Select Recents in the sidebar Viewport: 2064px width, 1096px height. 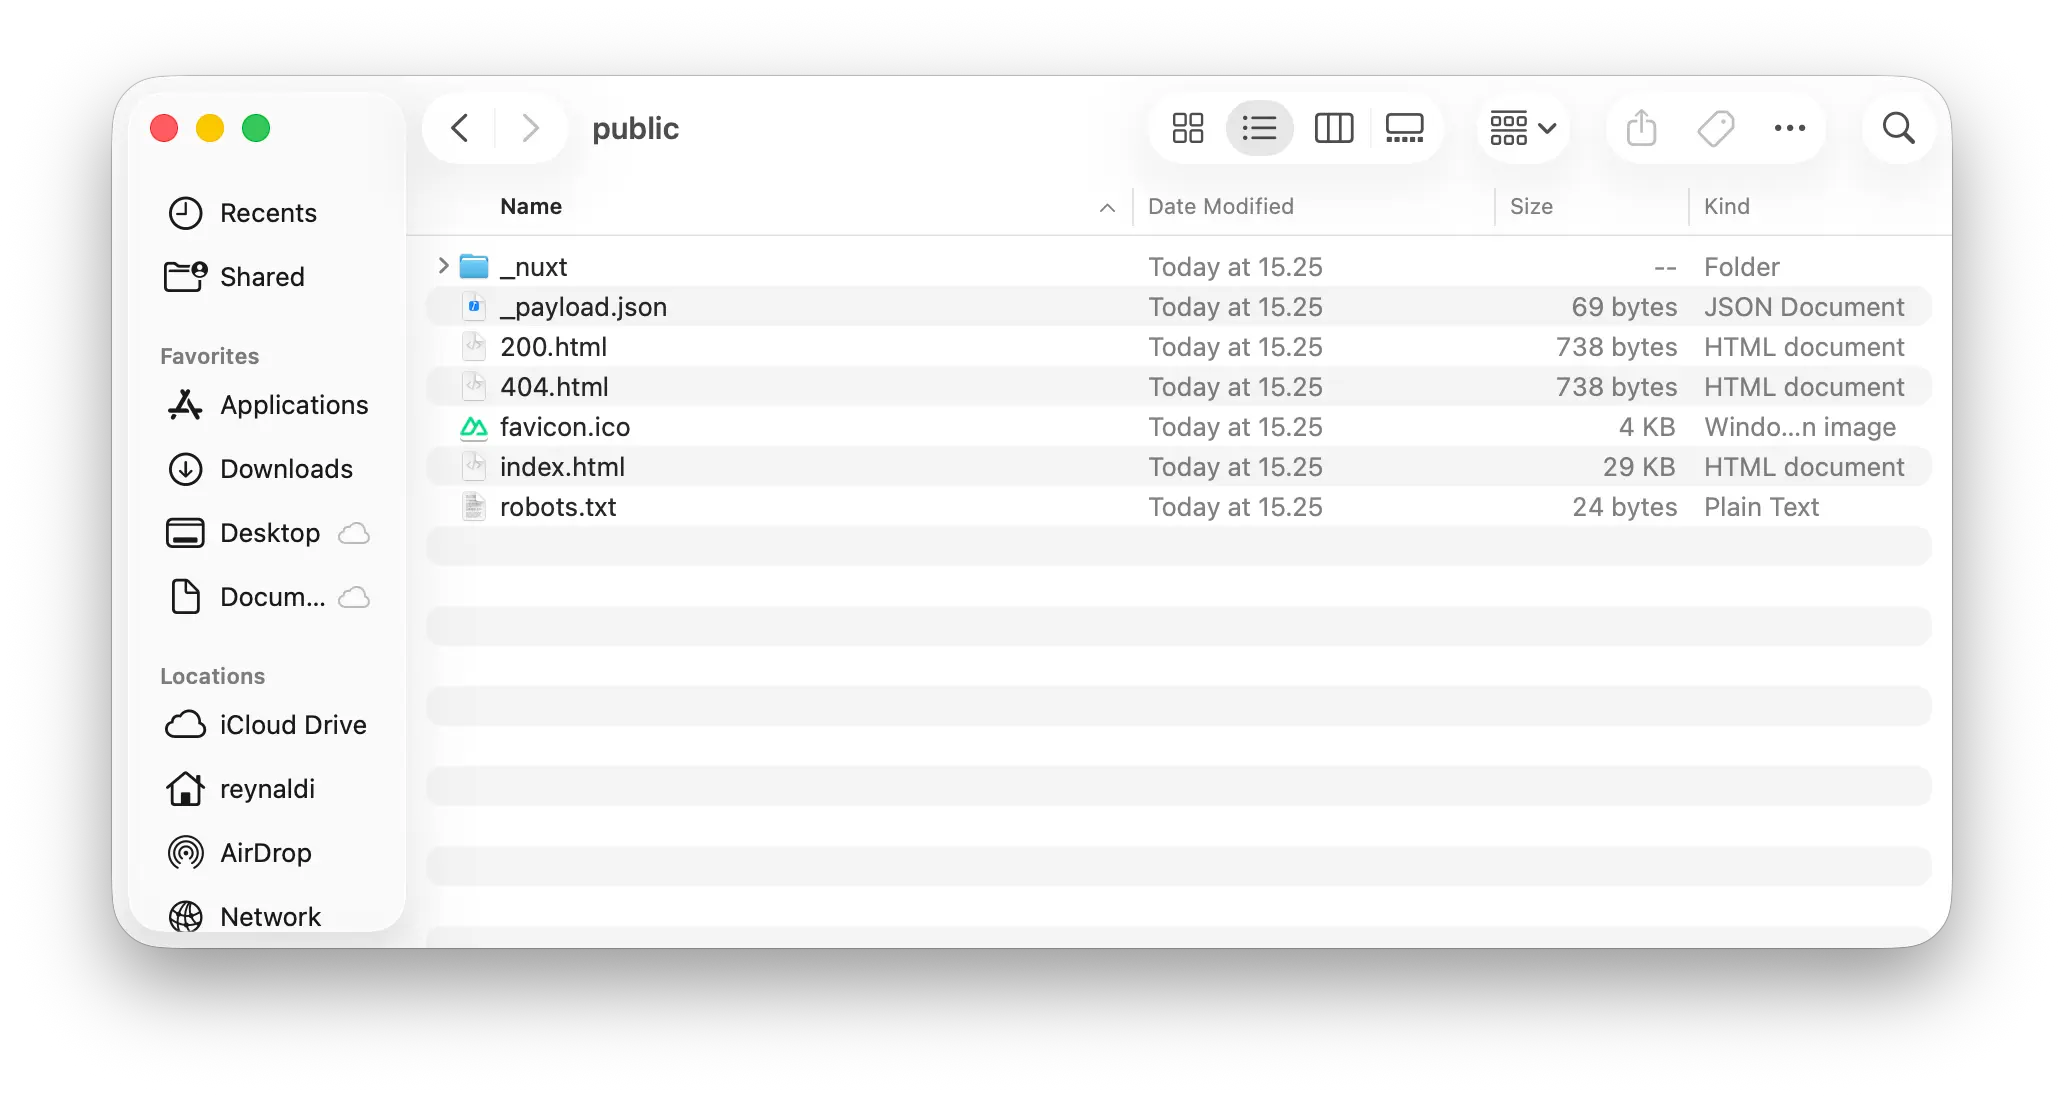[x=269, y=212]
